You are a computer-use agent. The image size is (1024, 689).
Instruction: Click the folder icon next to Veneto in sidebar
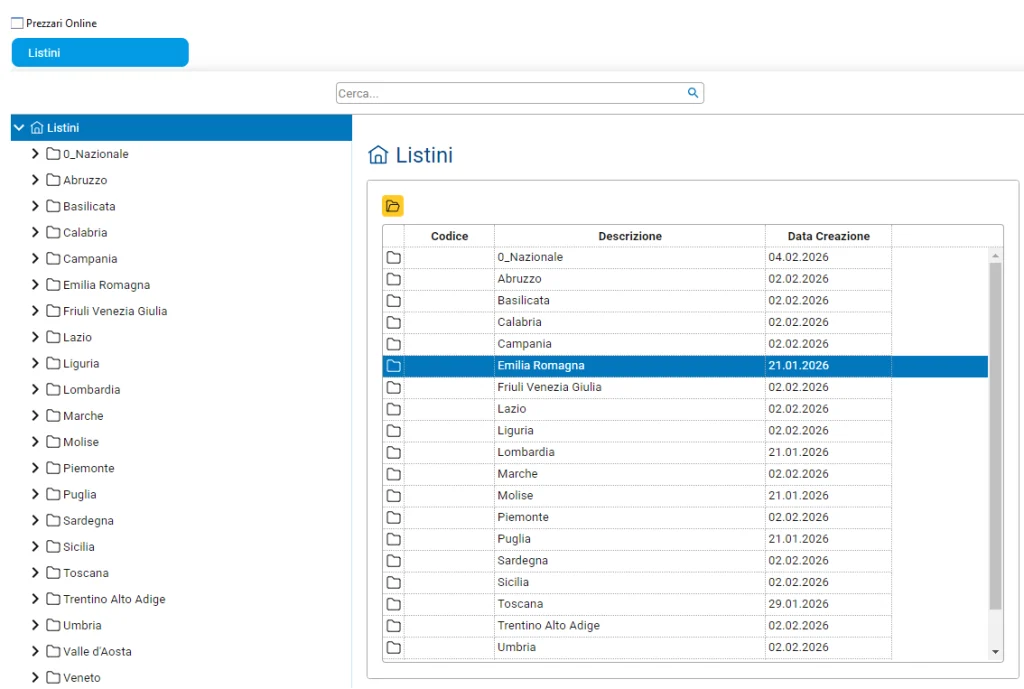click(52, 677)
